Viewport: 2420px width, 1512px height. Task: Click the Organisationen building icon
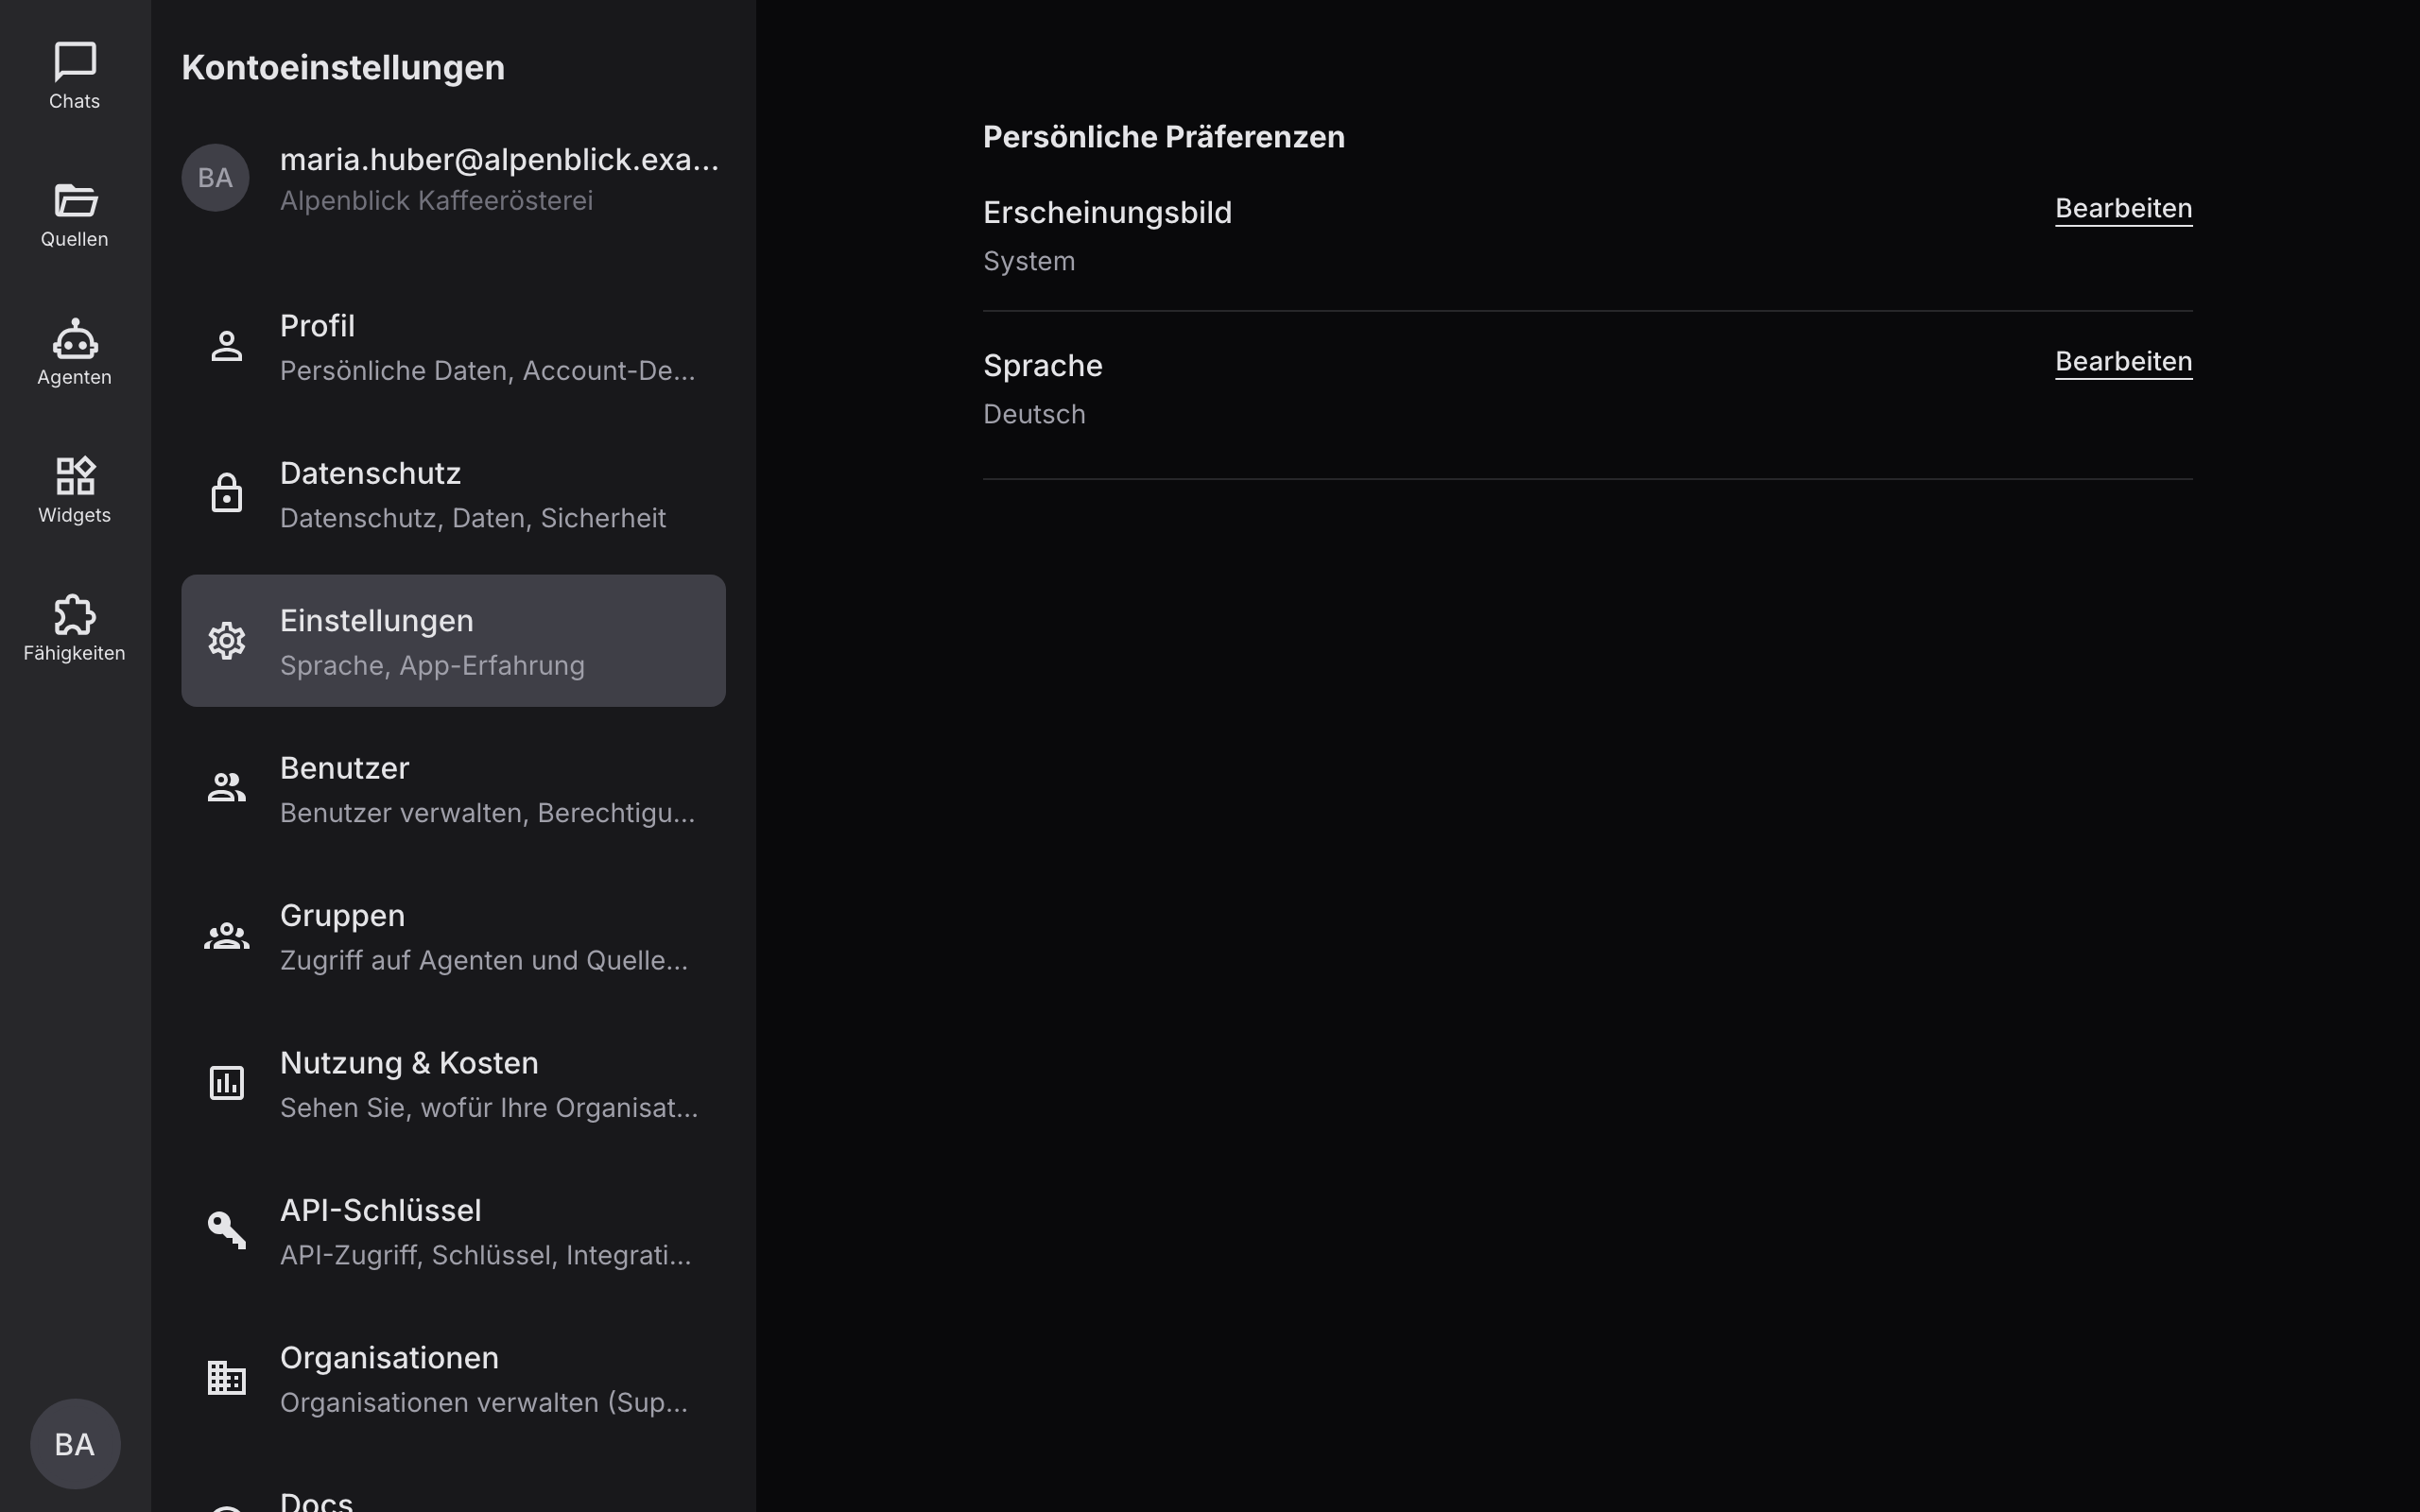(227, 1378)
